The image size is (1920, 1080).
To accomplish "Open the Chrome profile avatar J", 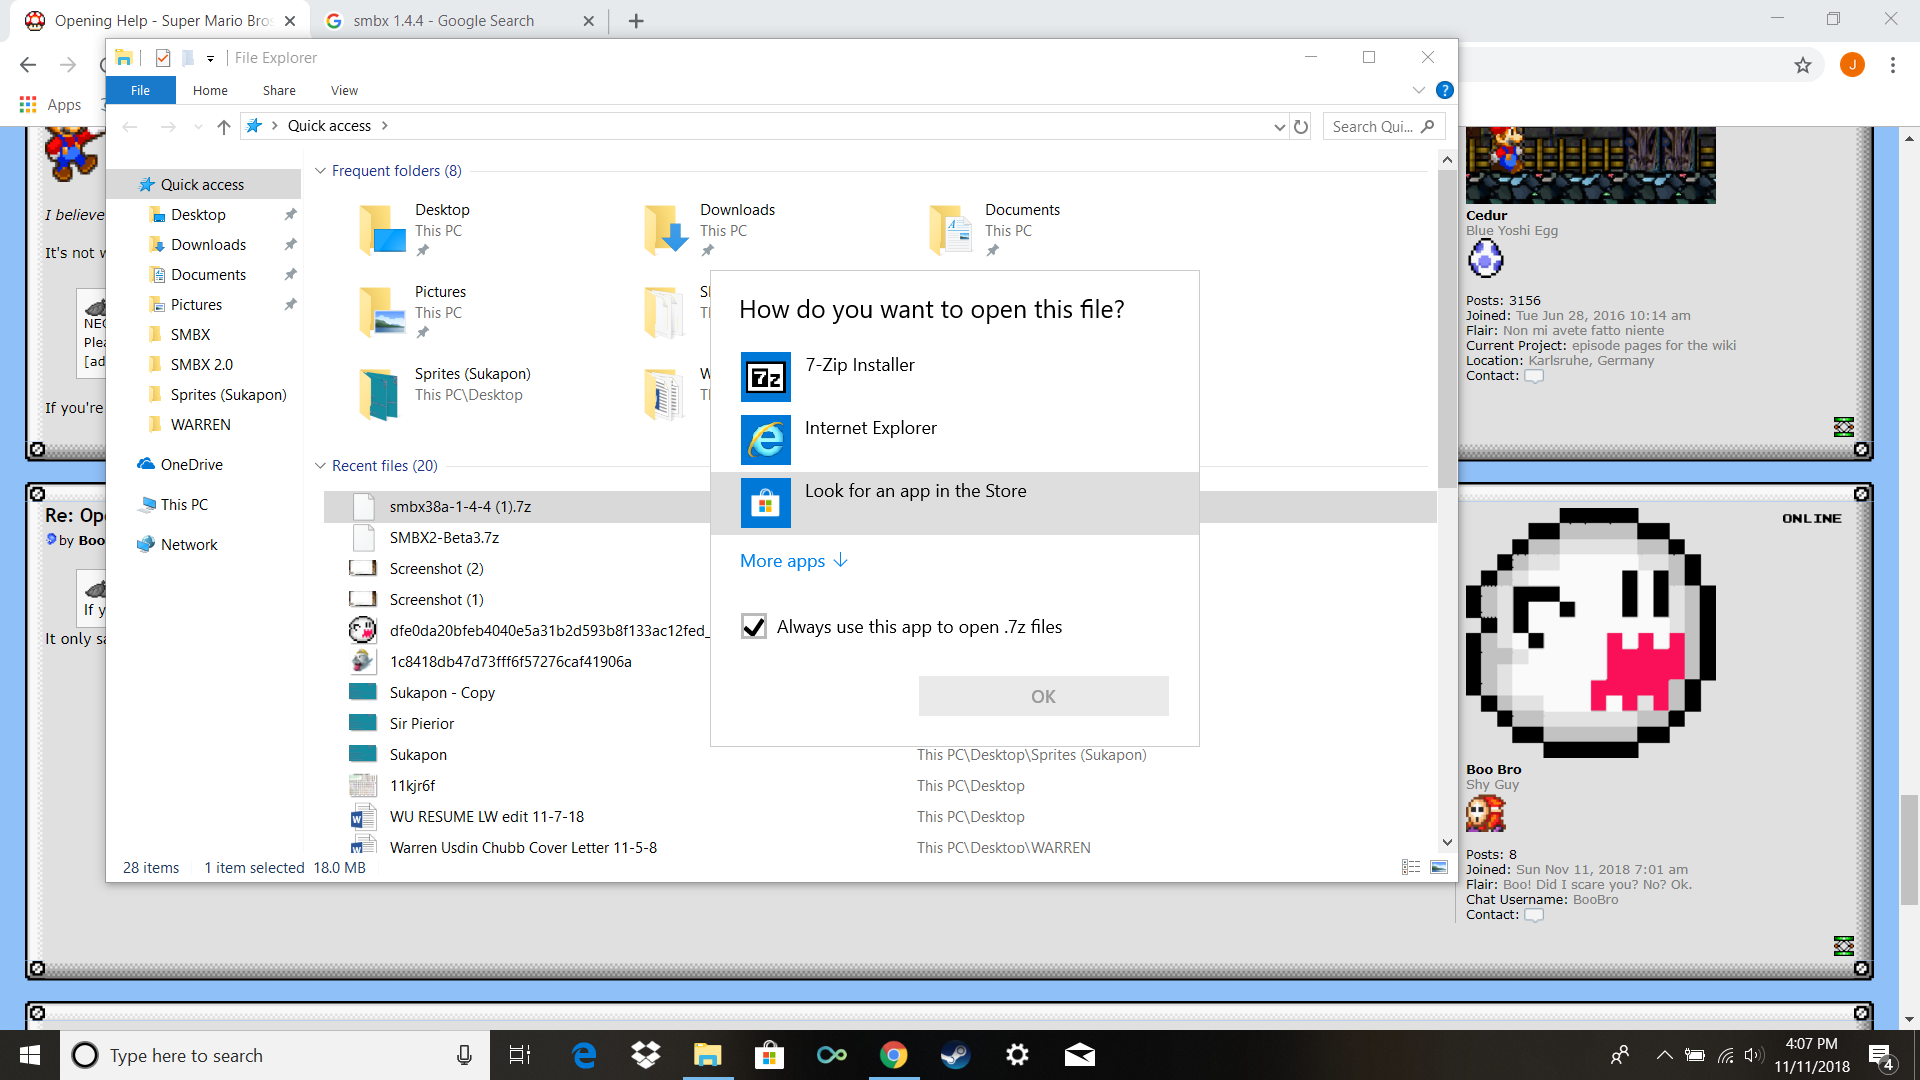I will (1852, 65).
